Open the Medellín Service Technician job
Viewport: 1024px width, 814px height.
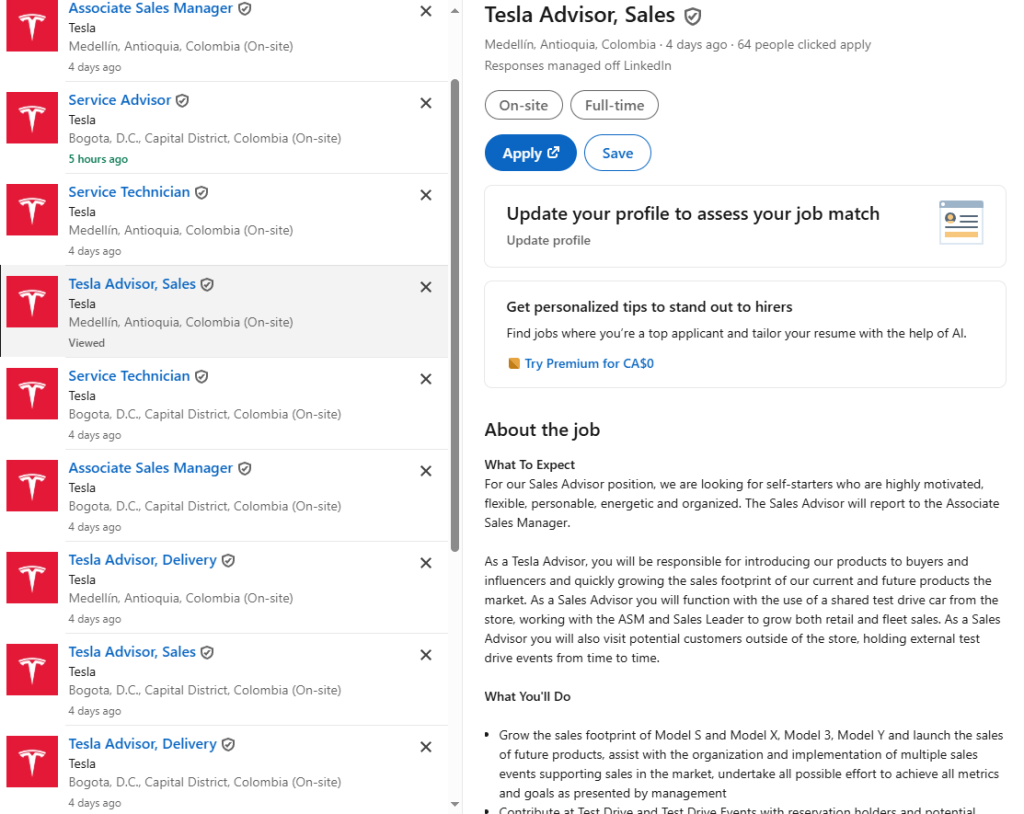(x=129, y=192)
